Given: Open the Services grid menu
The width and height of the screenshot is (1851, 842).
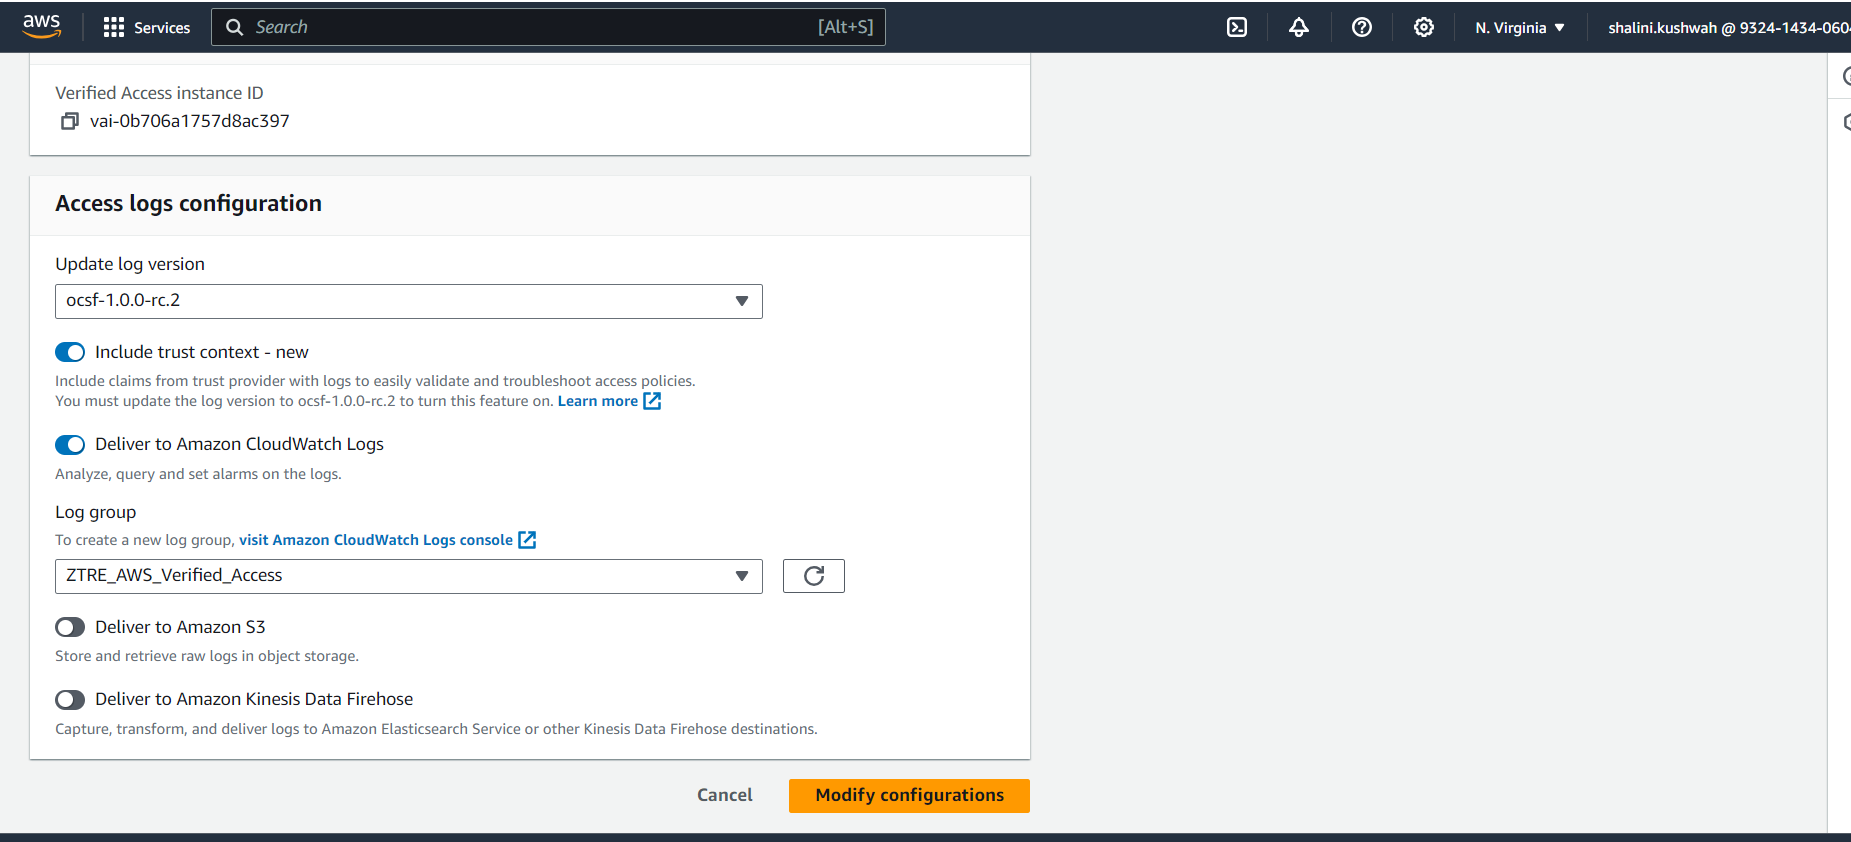Looking at the screenshot, I should click(x=147, y=28).
